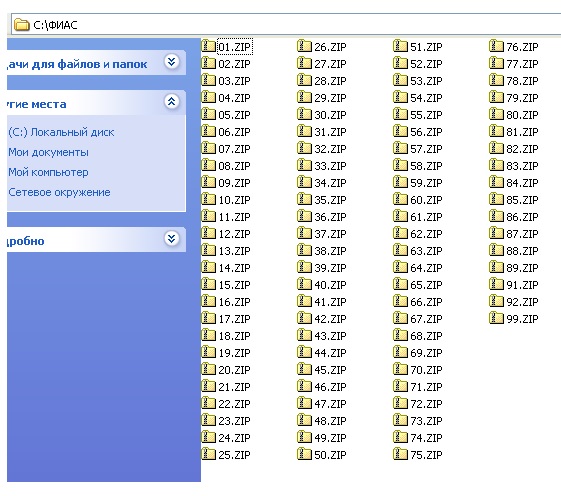This screenshot has width=561, height=496.
Task: Select the 99.ZIP archive icon
Action: point(496,318)
